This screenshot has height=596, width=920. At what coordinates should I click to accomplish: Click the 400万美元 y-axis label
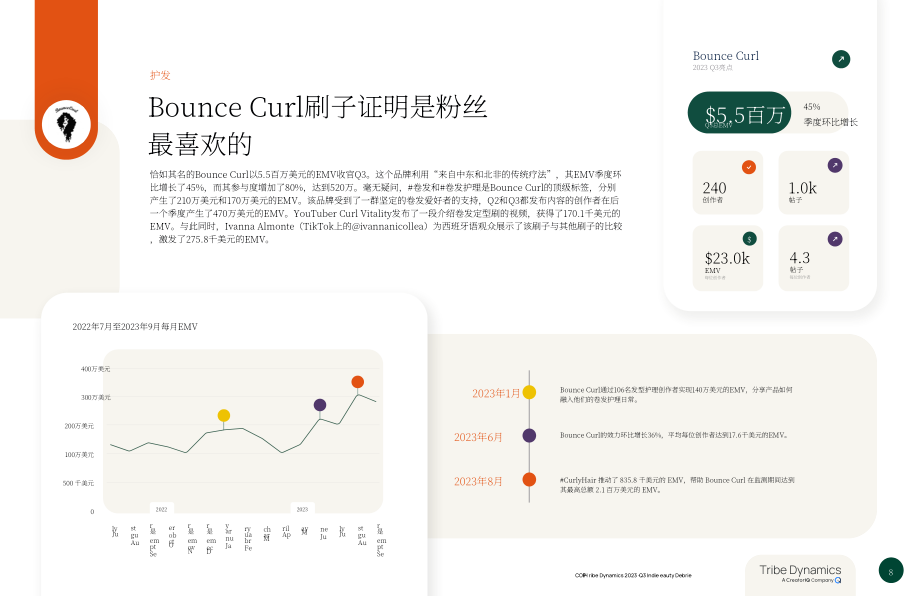click(95, 369)
